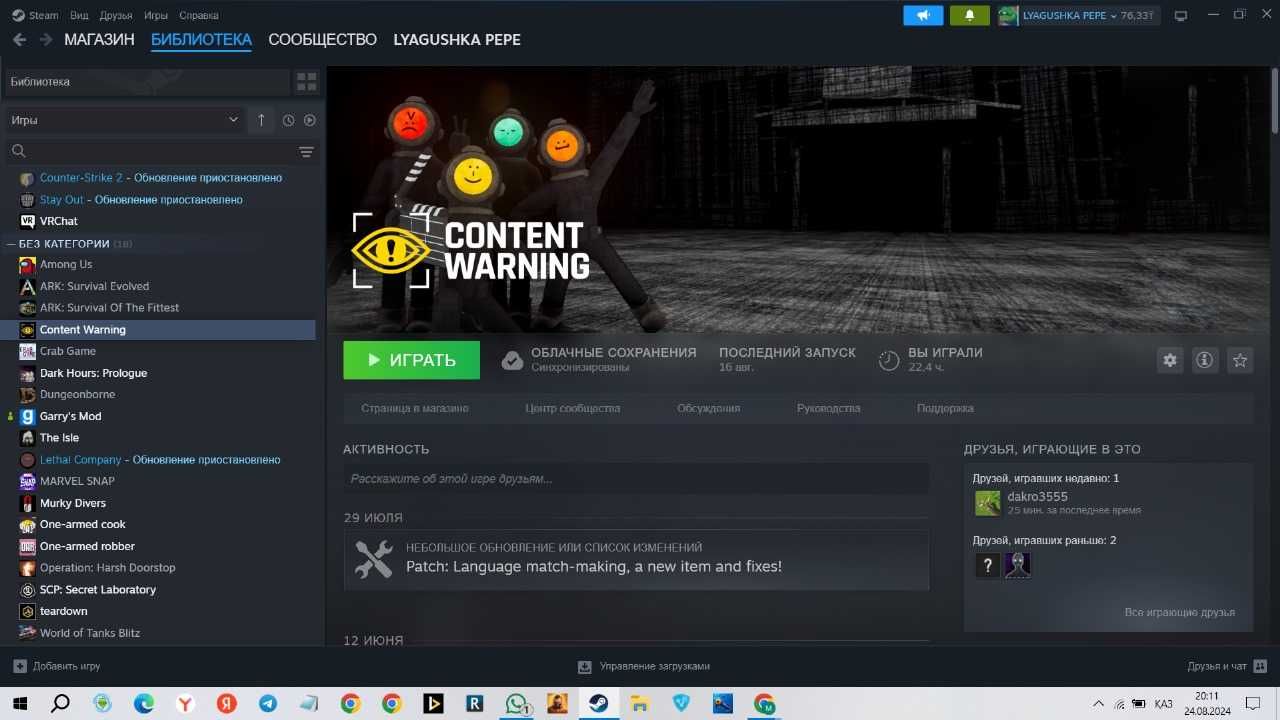
Task: Click the green ИГРАТЬ button
Action: [x=411, y=360]
